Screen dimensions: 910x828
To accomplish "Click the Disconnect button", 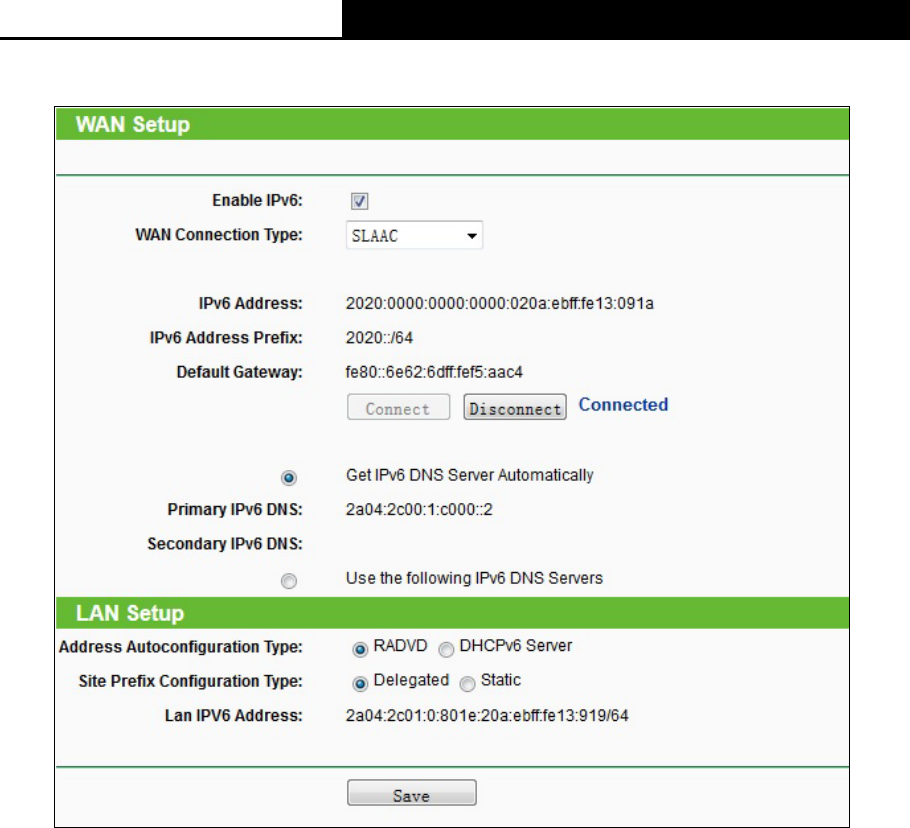I will [515, 407].
